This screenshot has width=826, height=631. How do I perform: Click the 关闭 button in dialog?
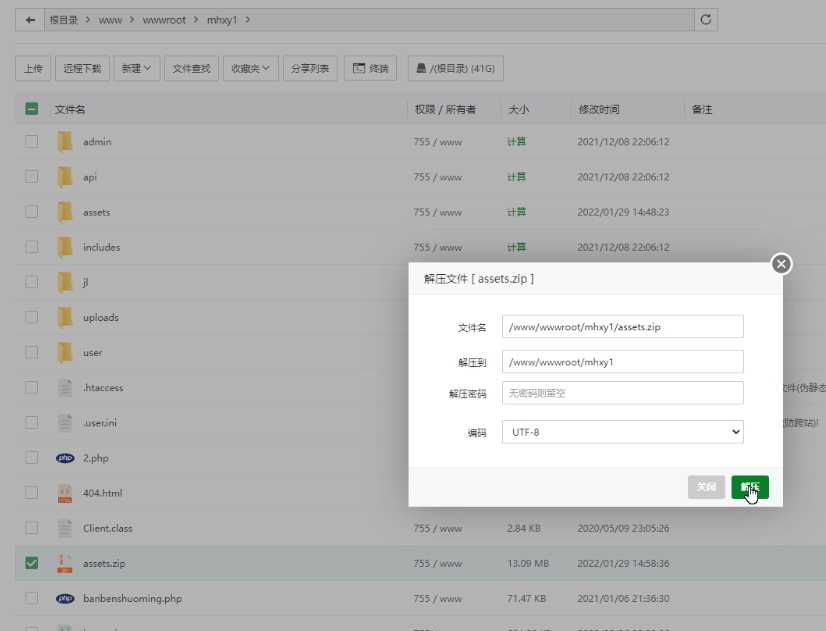(706, 487)
